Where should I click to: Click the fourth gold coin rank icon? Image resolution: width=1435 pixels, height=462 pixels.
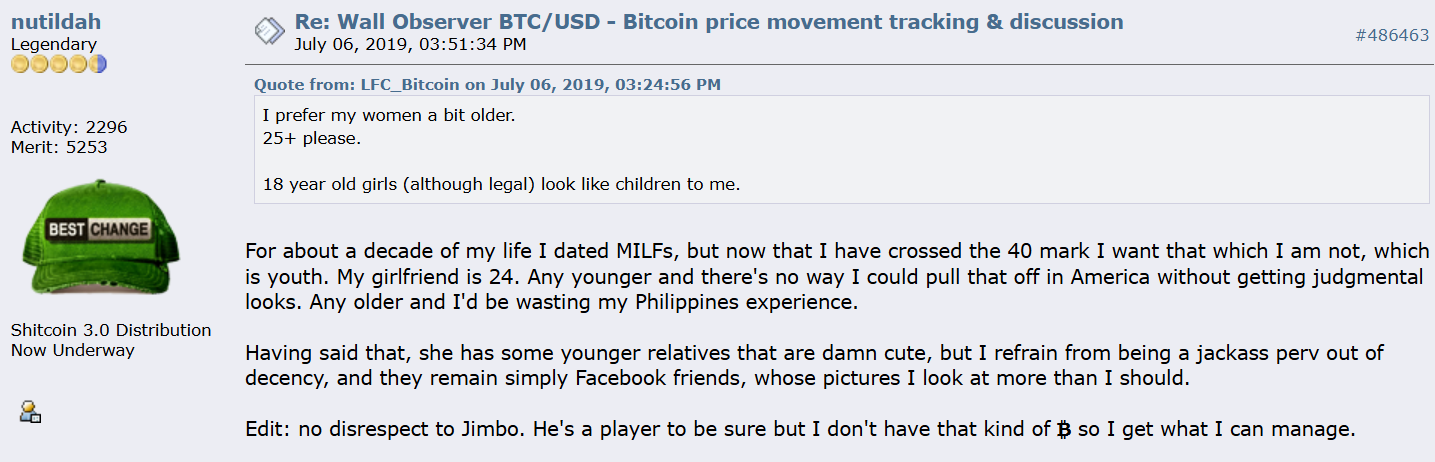pos(77,65)
